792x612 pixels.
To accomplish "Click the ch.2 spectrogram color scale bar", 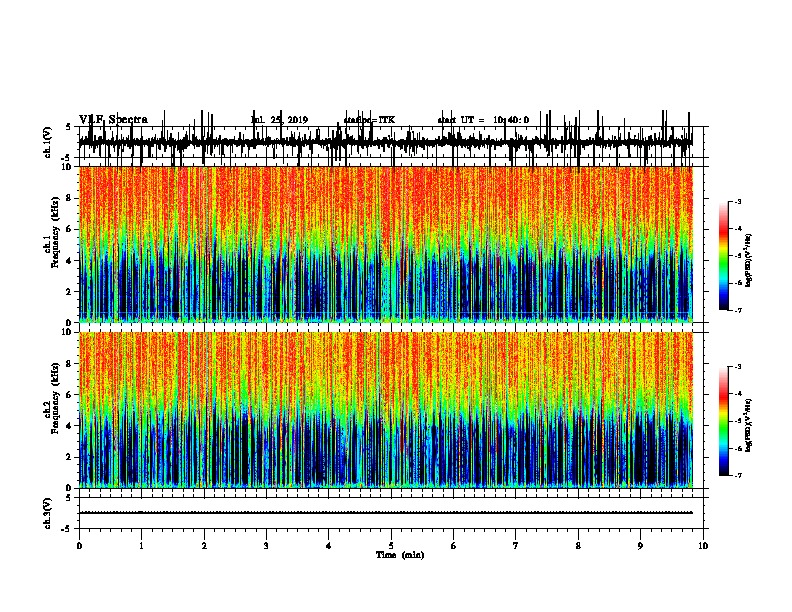I will (x=724, y=421).
